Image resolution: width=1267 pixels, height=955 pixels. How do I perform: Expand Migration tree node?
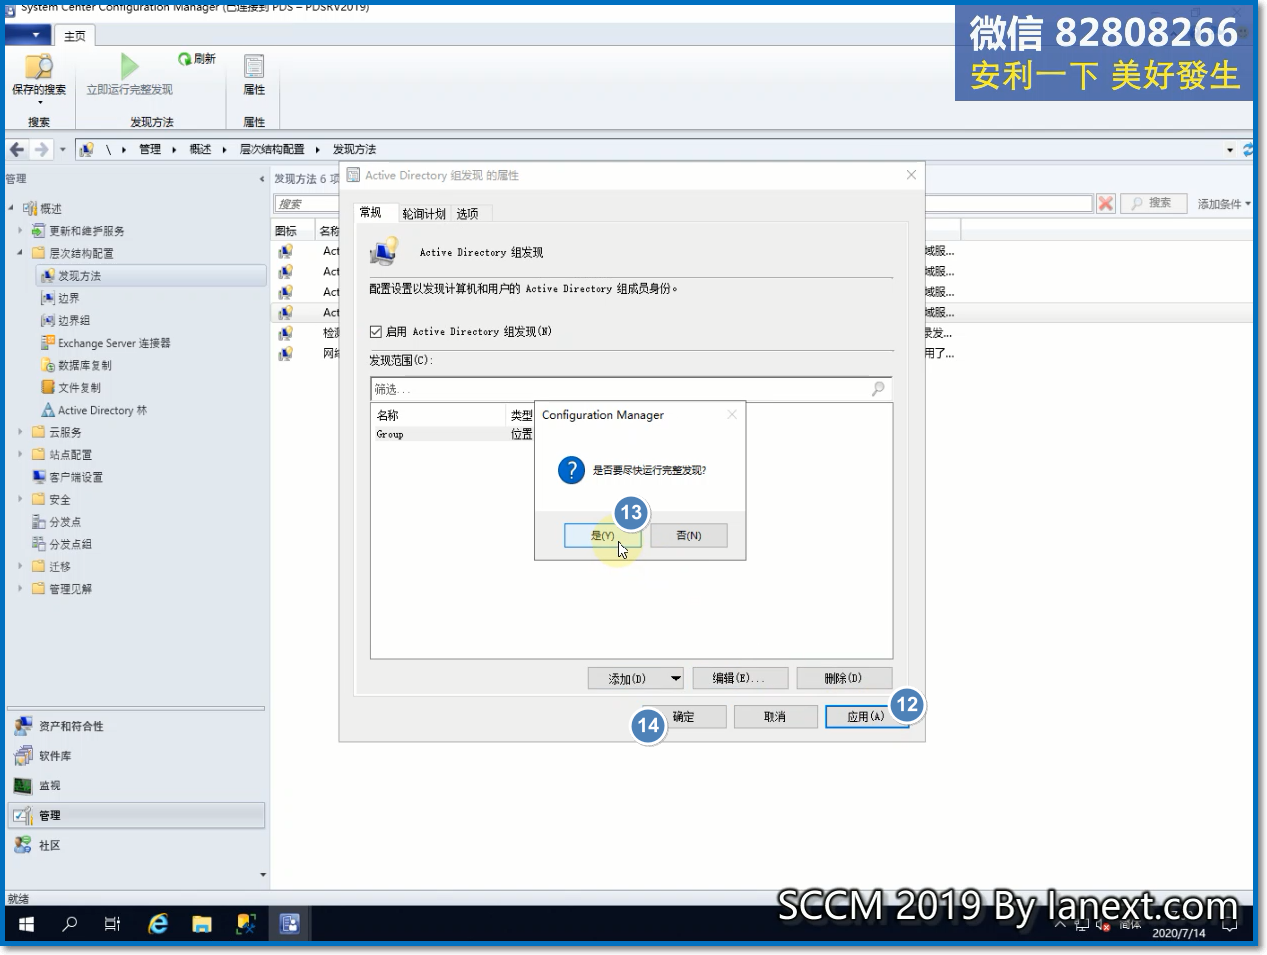point(20,566)
